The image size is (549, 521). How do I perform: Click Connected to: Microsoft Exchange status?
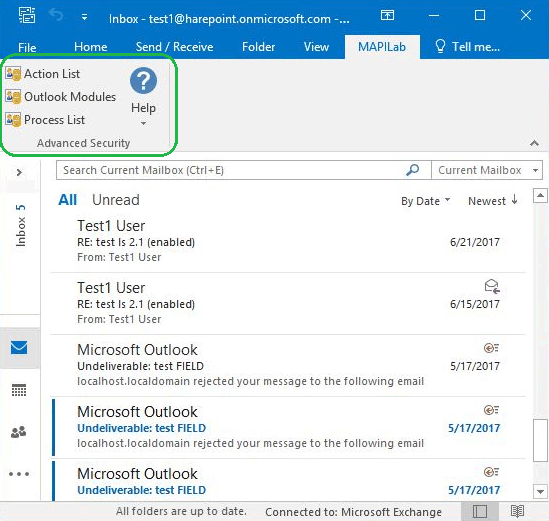point(353,512)
